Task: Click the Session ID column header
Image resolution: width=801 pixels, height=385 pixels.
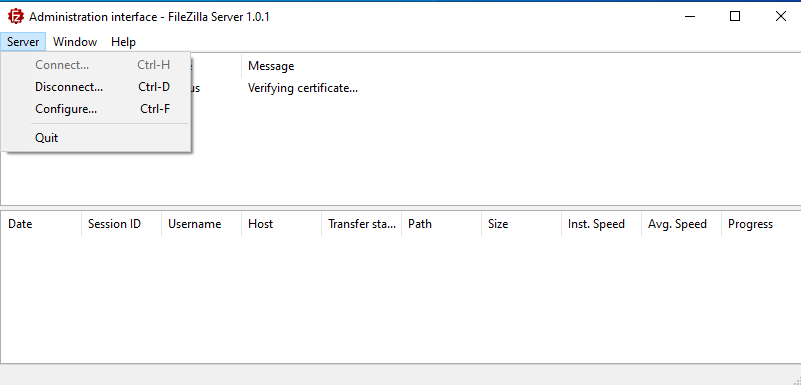Action: pyautogui.click(x=122, y=224)
